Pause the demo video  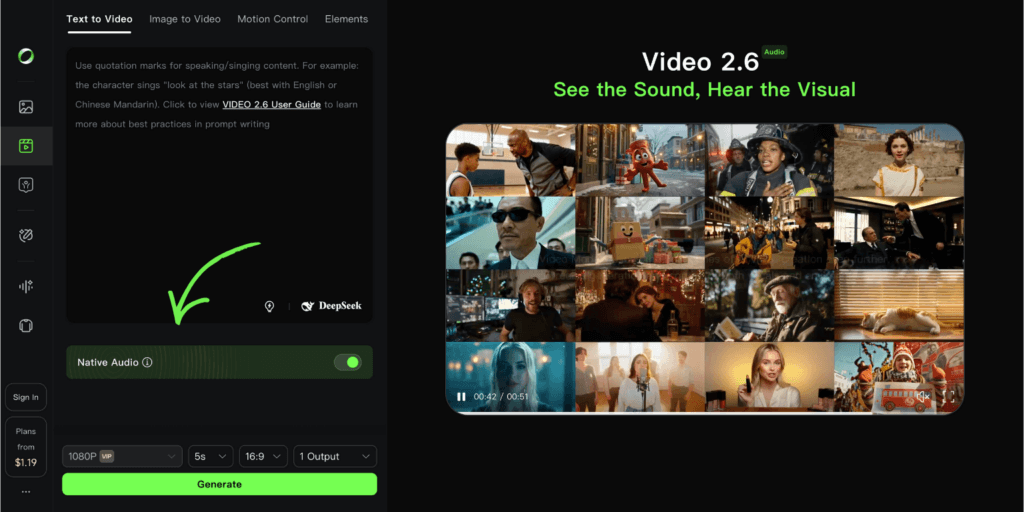tap(461, 396)
